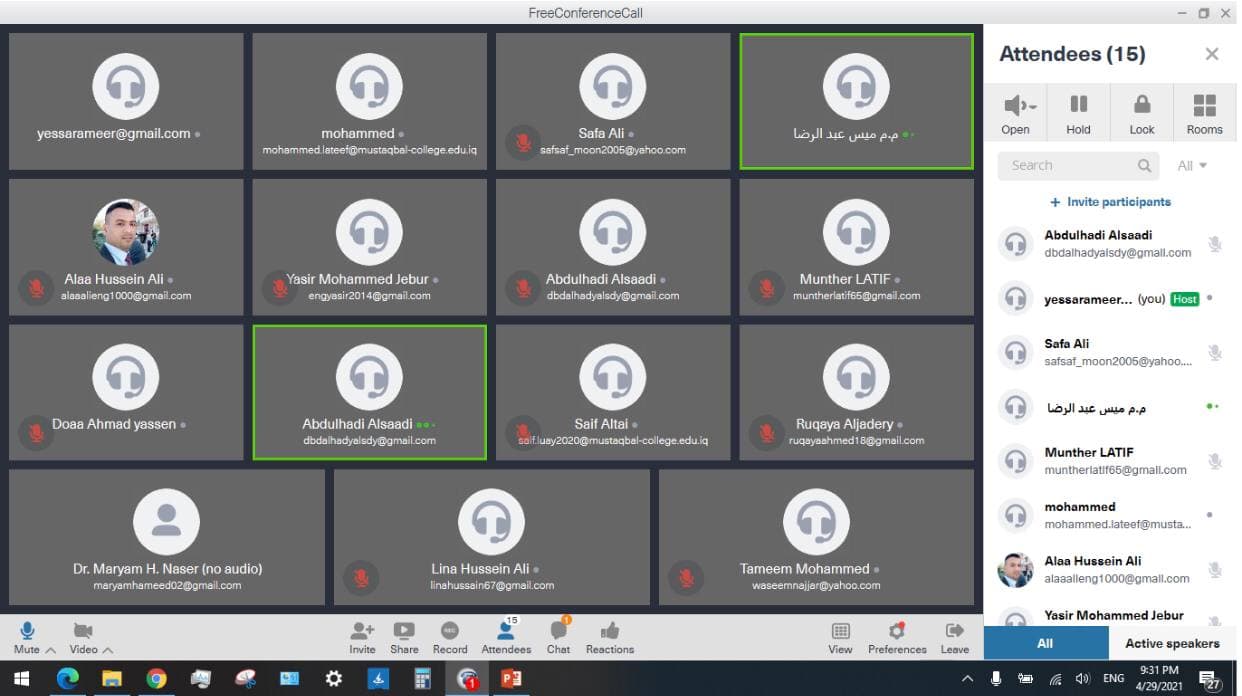This screenshot has height=696, width=1242.
Task: Click the Search attendees field
Action: click(x=1078, y=166)
